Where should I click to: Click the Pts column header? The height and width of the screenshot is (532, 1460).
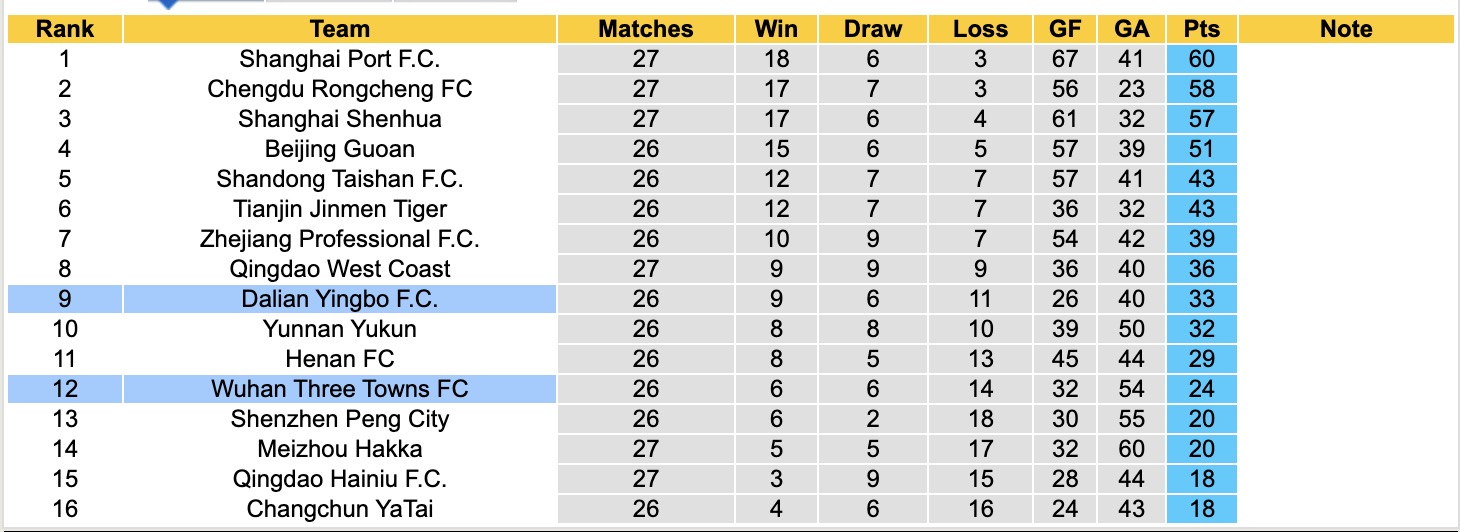1201,29
